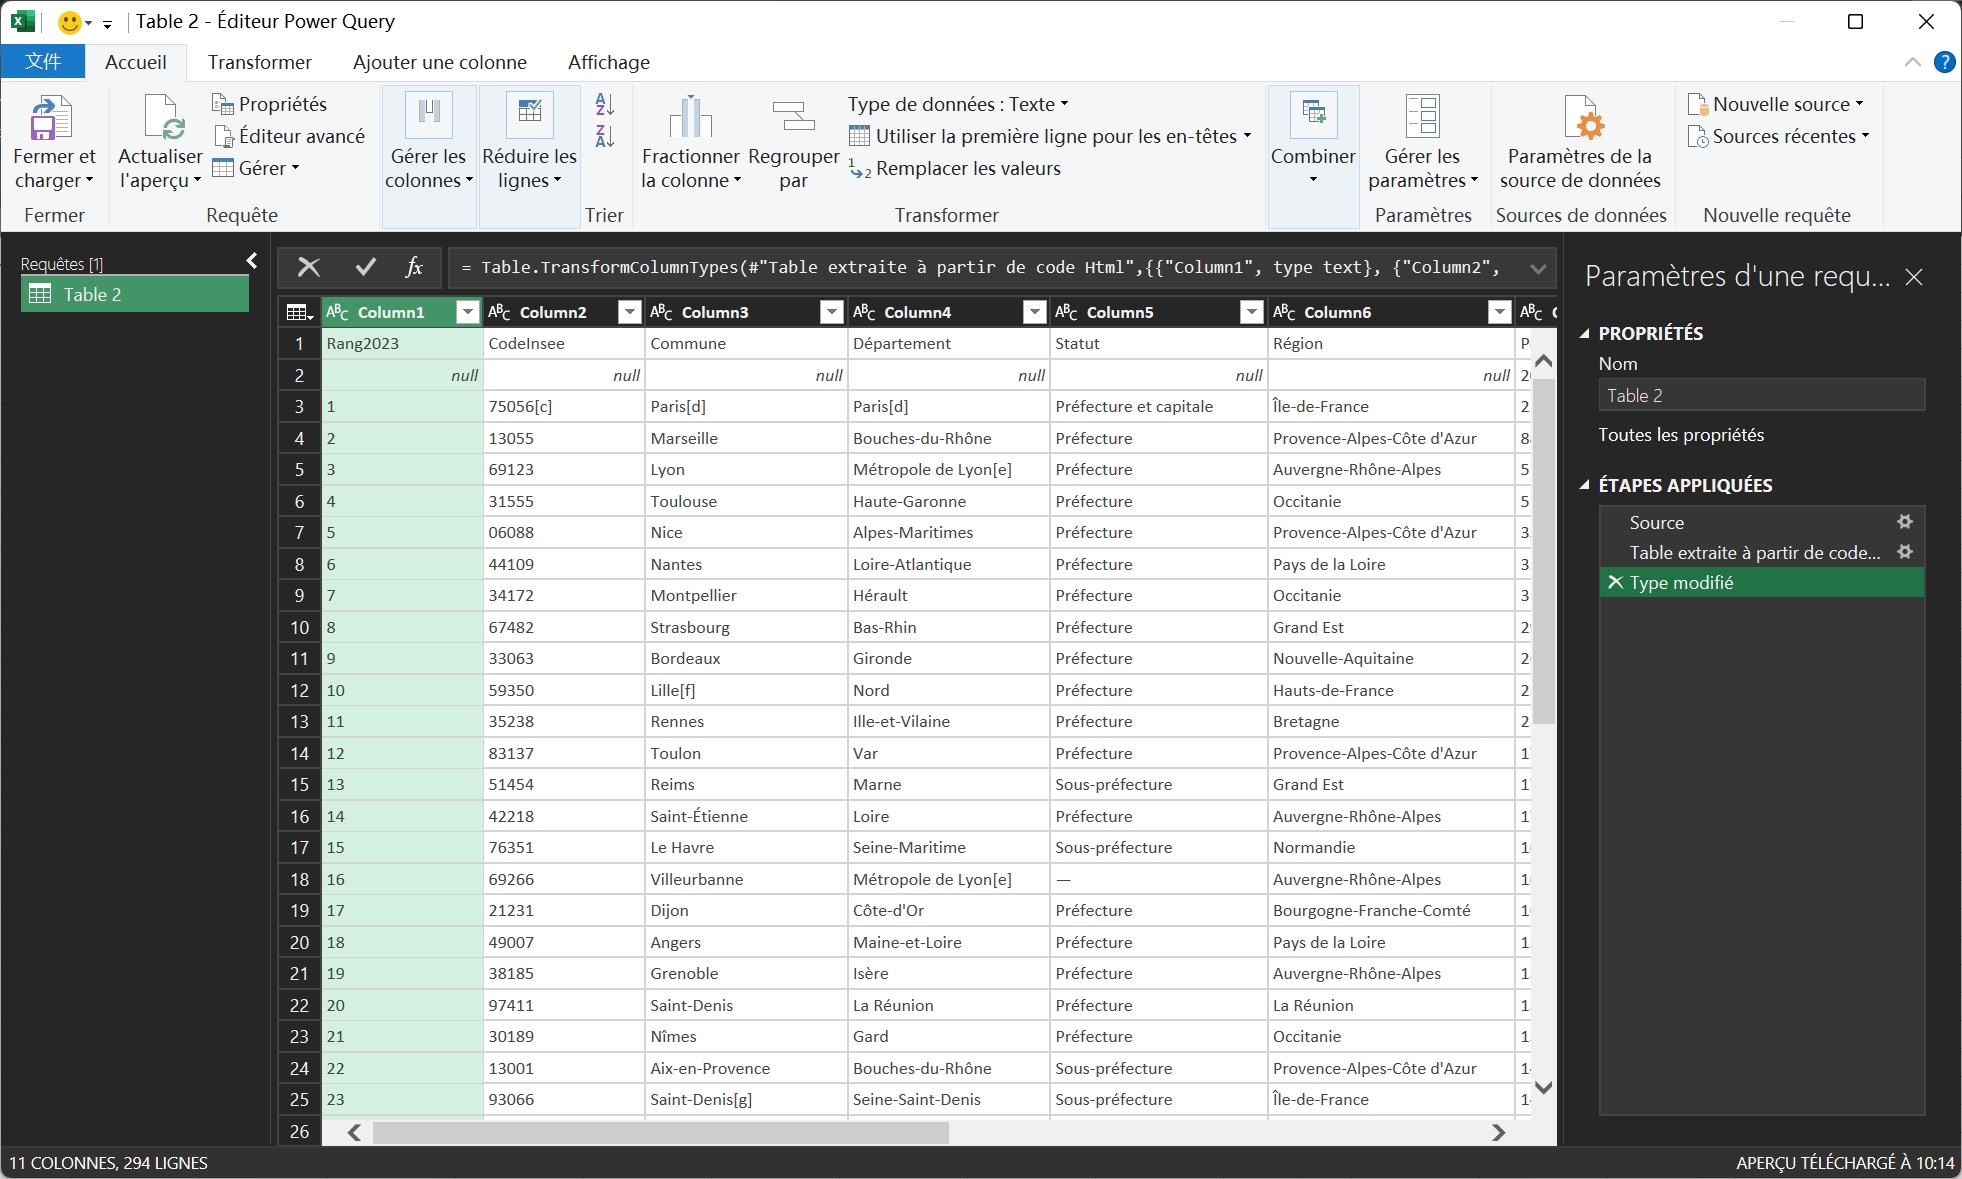Select the Table 2 query in Requêtes

point(135,294)
